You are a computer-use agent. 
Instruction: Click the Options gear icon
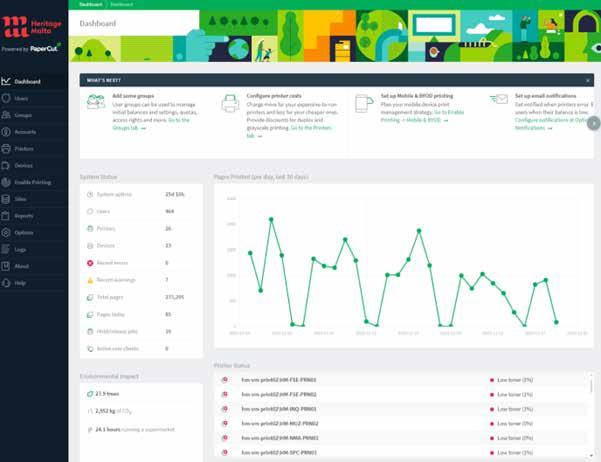[x=6, y=233]
